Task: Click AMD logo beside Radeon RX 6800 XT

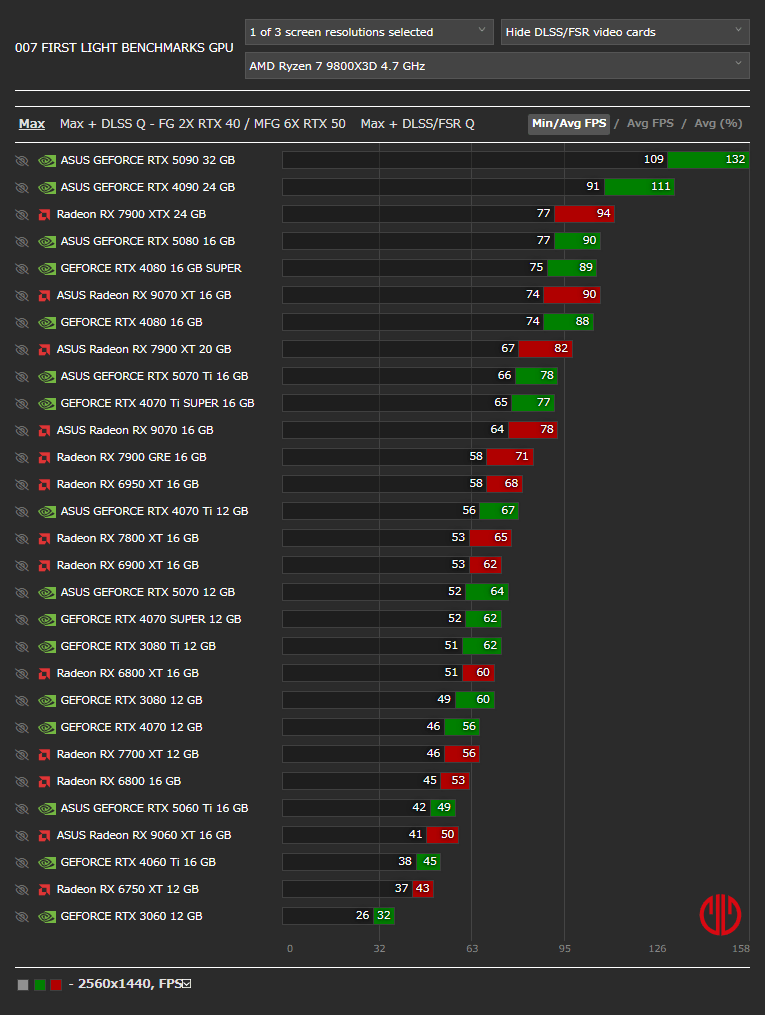Action: click(45, 674)
